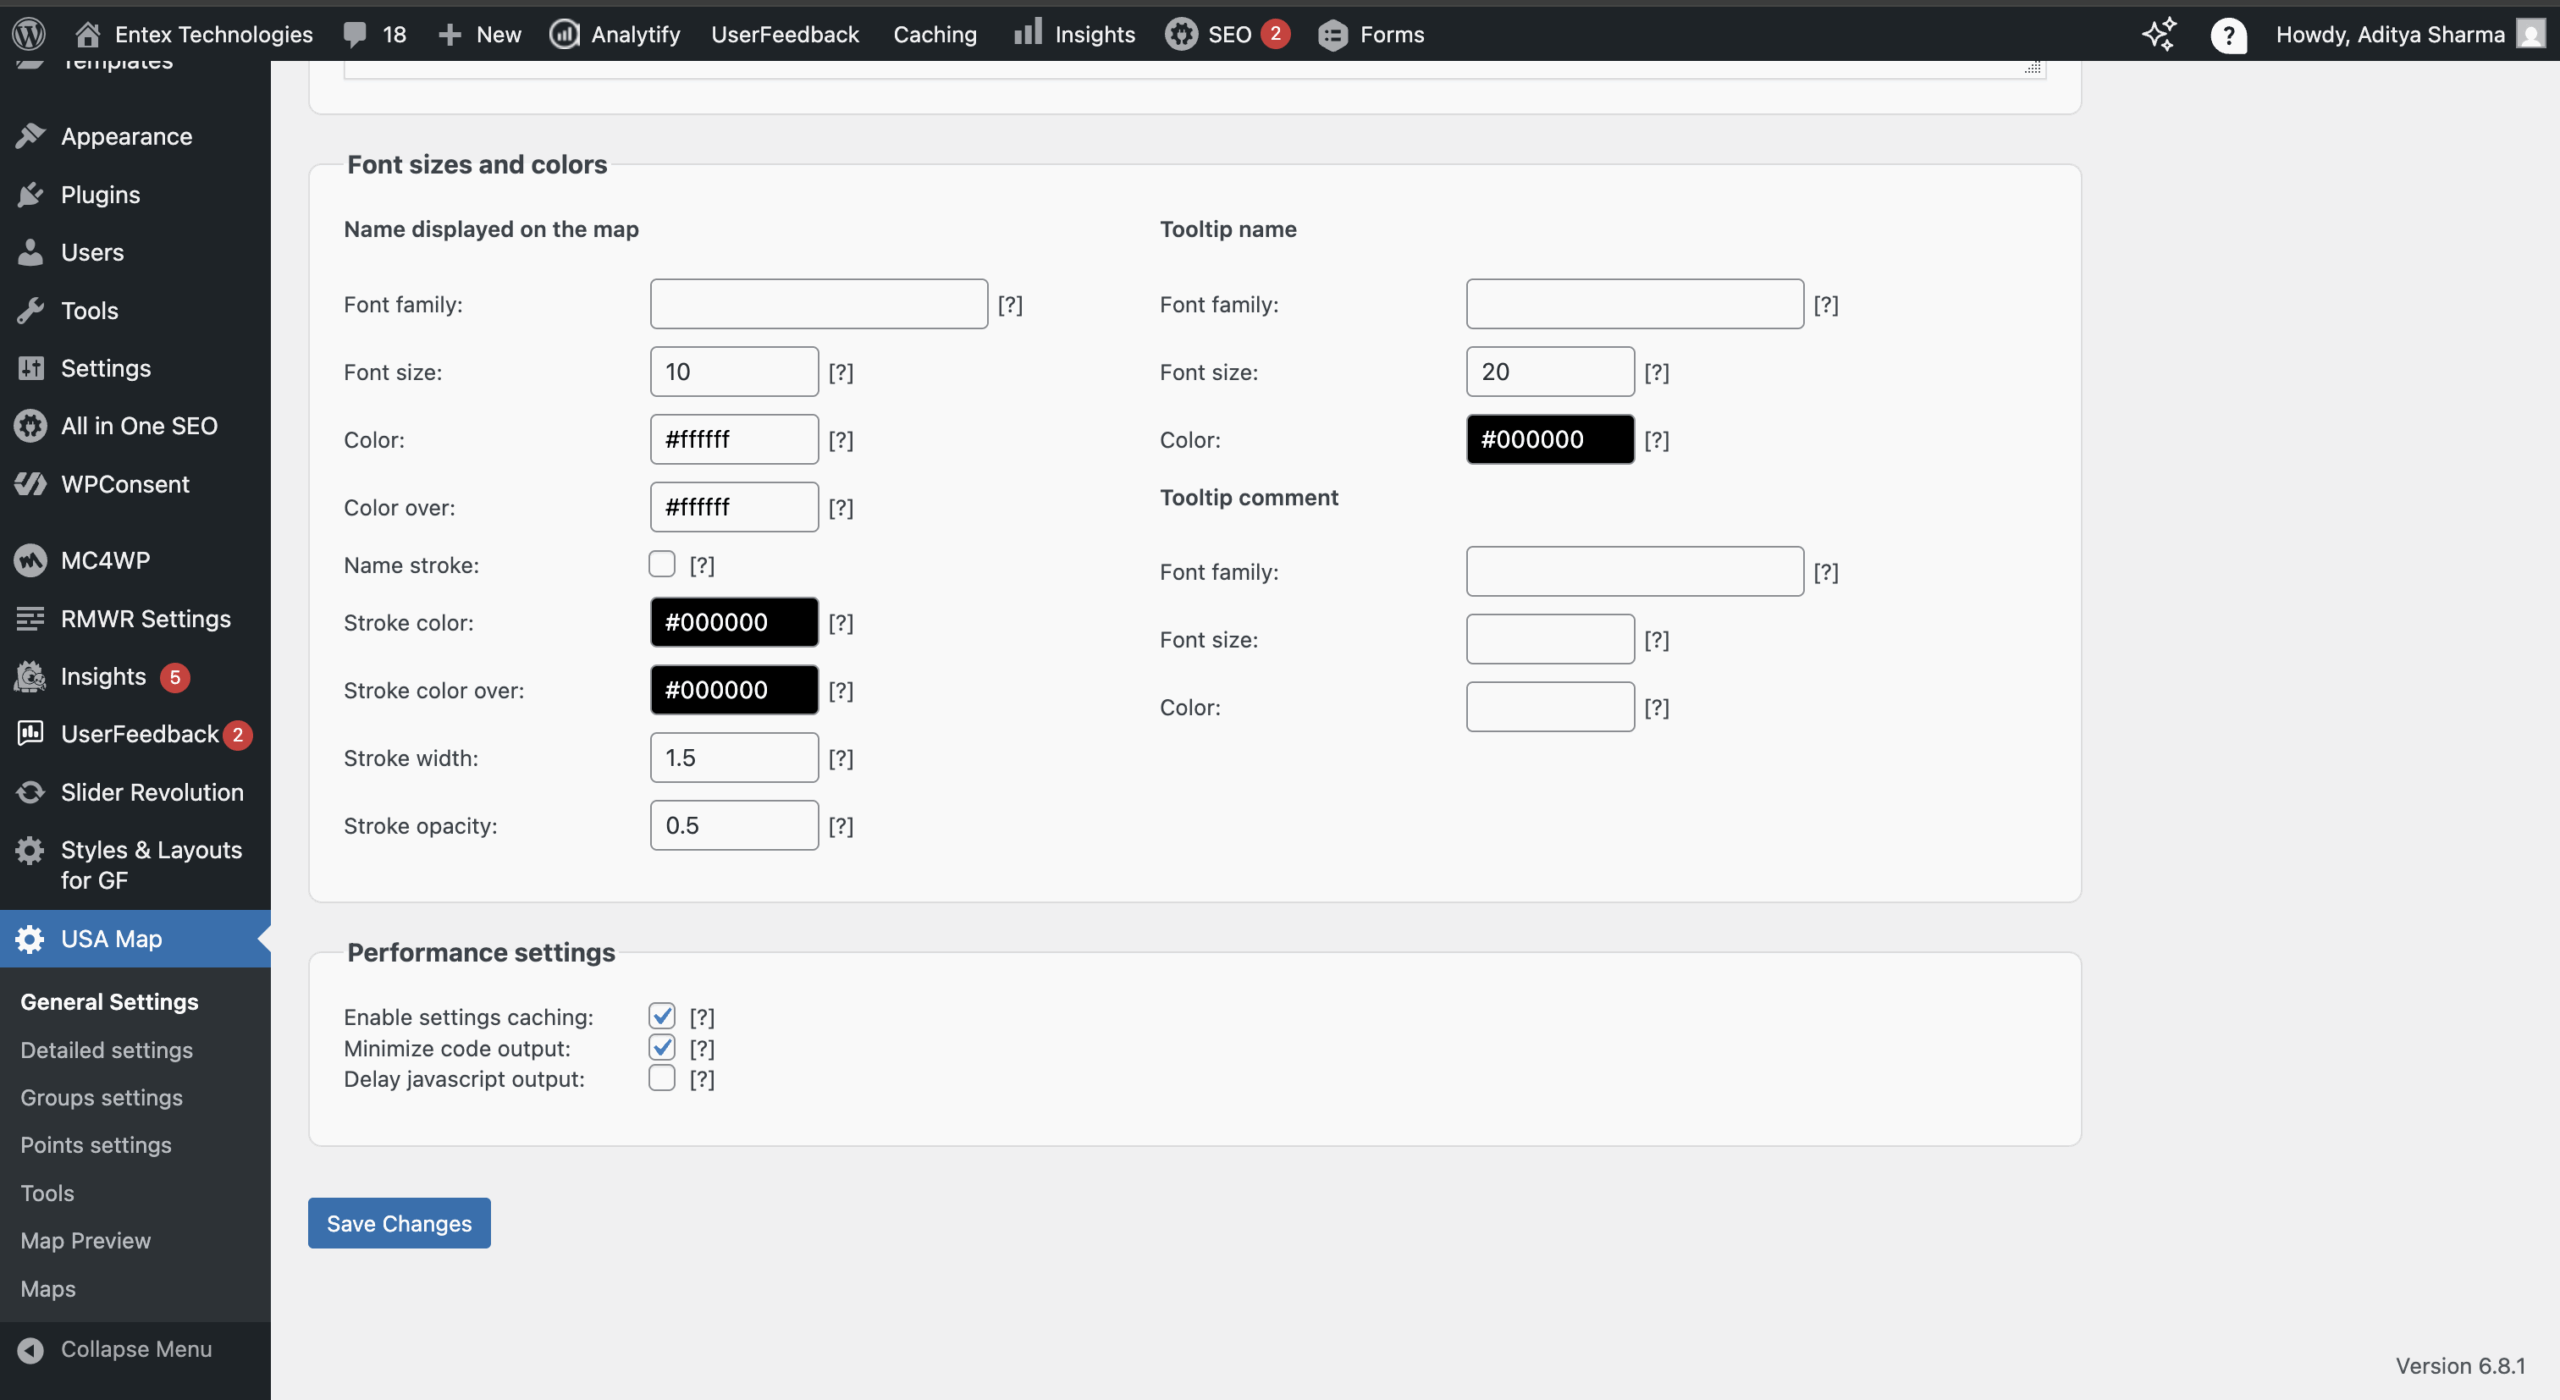The width and height of the screenshot is (2560, 1400).
Task: Click the AI sparkle icon in admin bar
Action: [2159, 34]
